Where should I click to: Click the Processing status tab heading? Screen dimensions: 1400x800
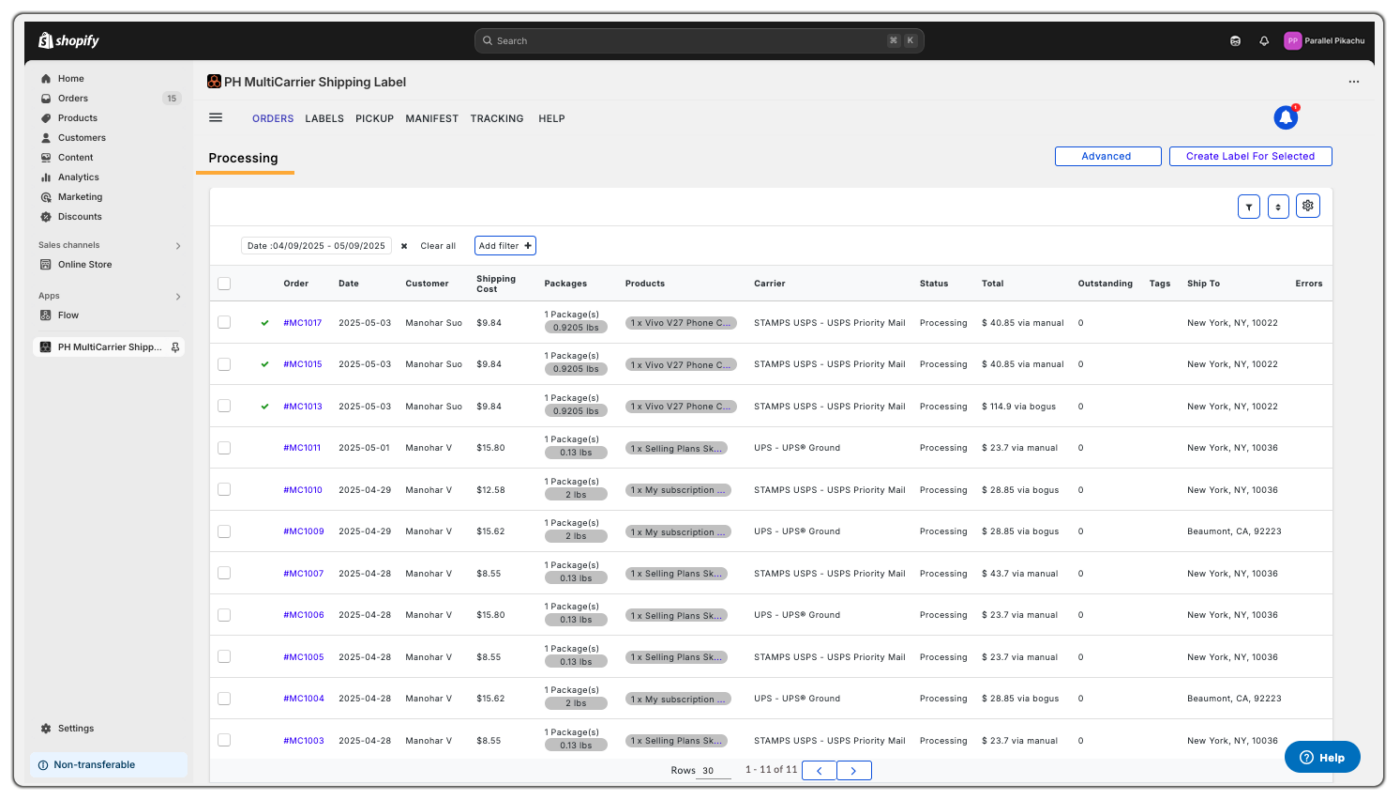243,158
